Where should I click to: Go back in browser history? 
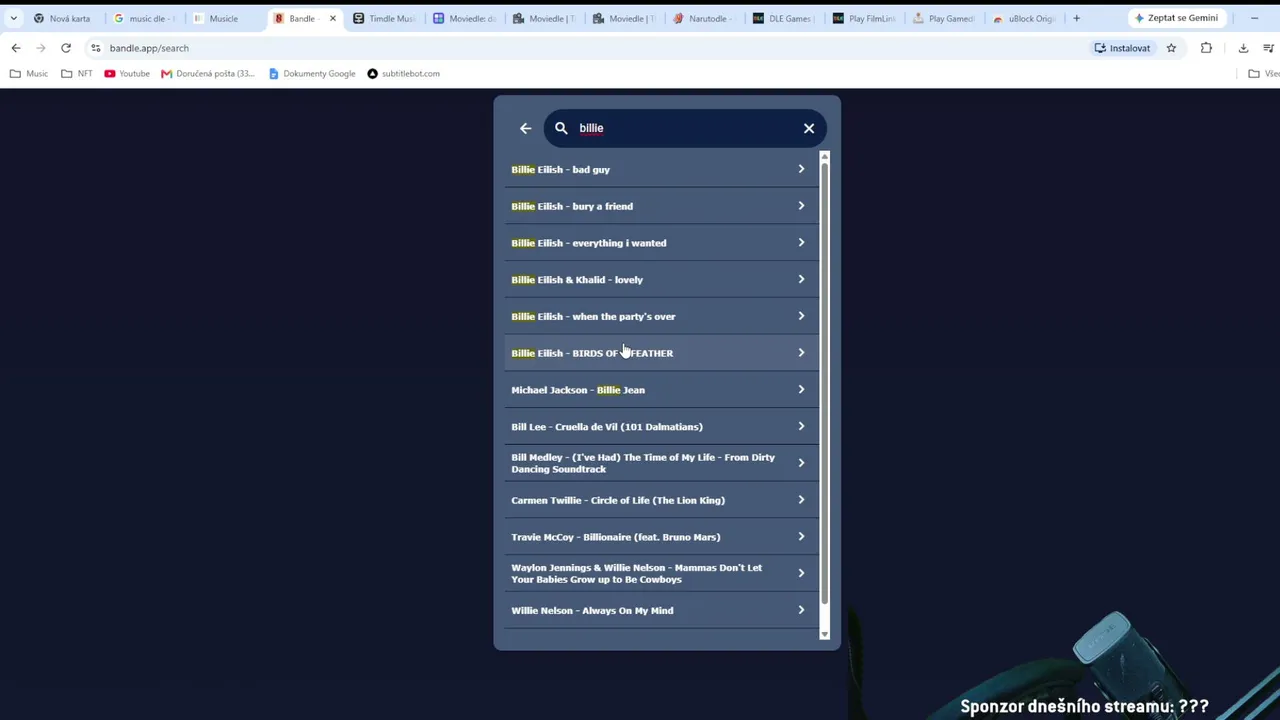point(16,48)
